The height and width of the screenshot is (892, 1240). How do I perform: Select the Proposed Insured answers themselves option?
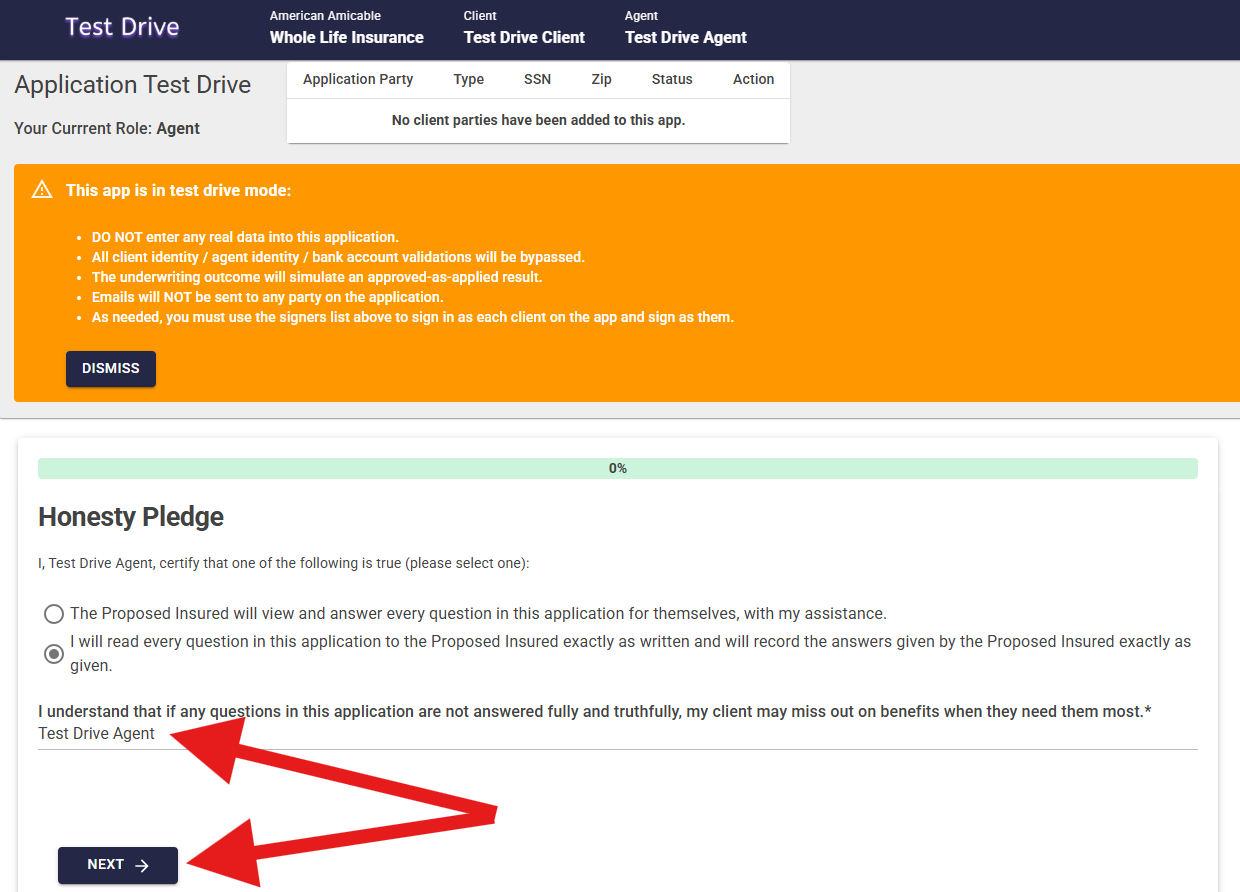point(54,614)
